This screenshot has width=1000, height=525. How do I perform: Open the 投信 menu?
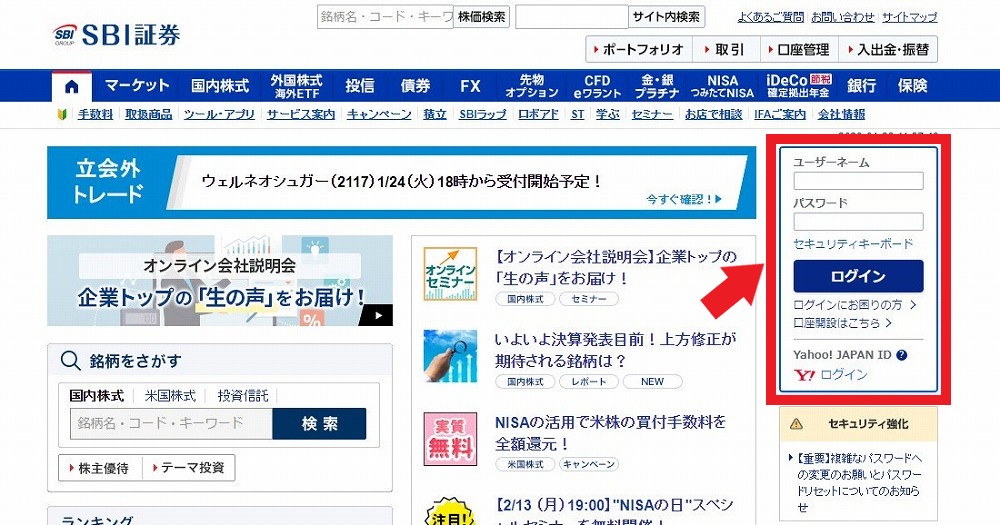(x=360, y=85)
